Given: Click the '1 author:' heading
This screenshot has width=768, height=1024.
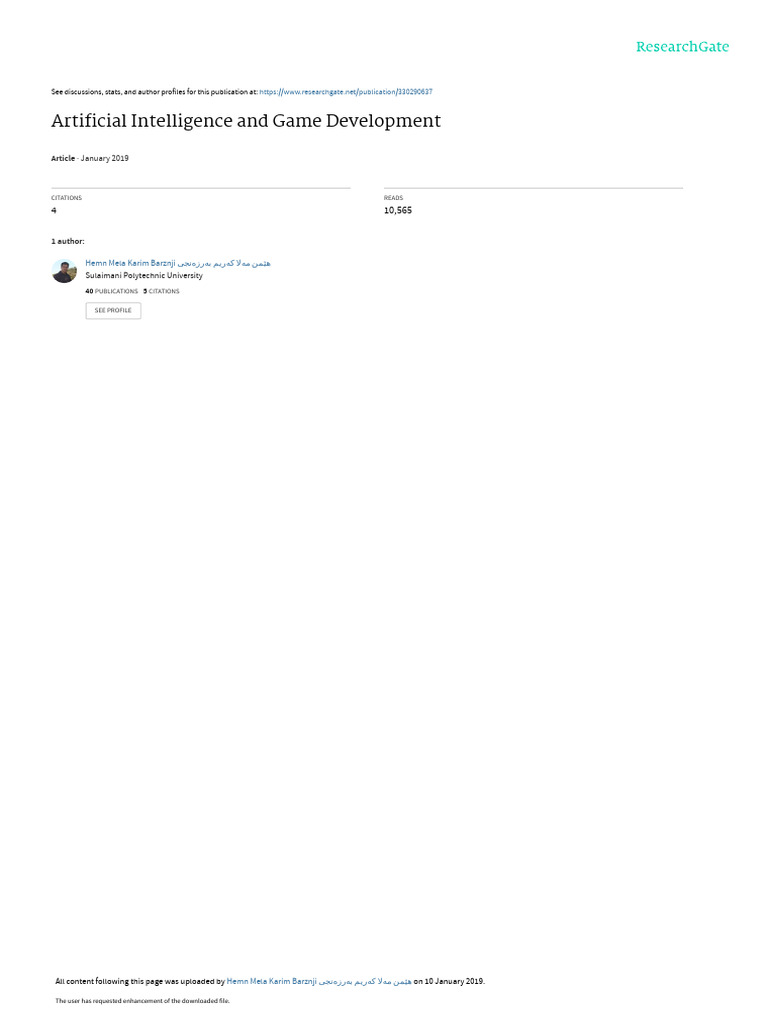Looking at the screenshot, I should [x=68, y=242].
